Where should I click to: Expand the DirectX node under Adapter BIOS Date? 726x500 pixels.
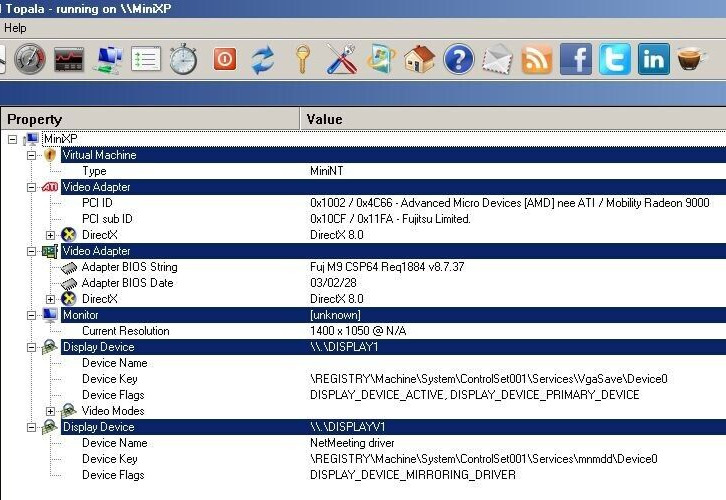tap(50, 299)
